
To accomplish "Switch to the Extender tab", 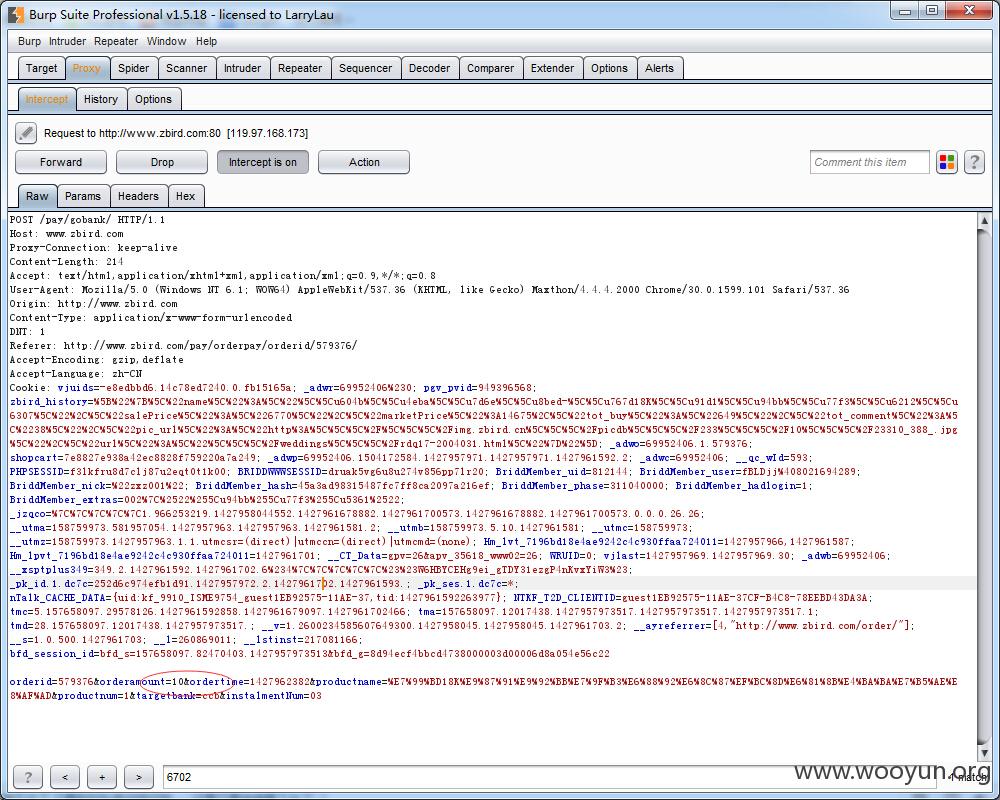I will click(x=552, y=68).
